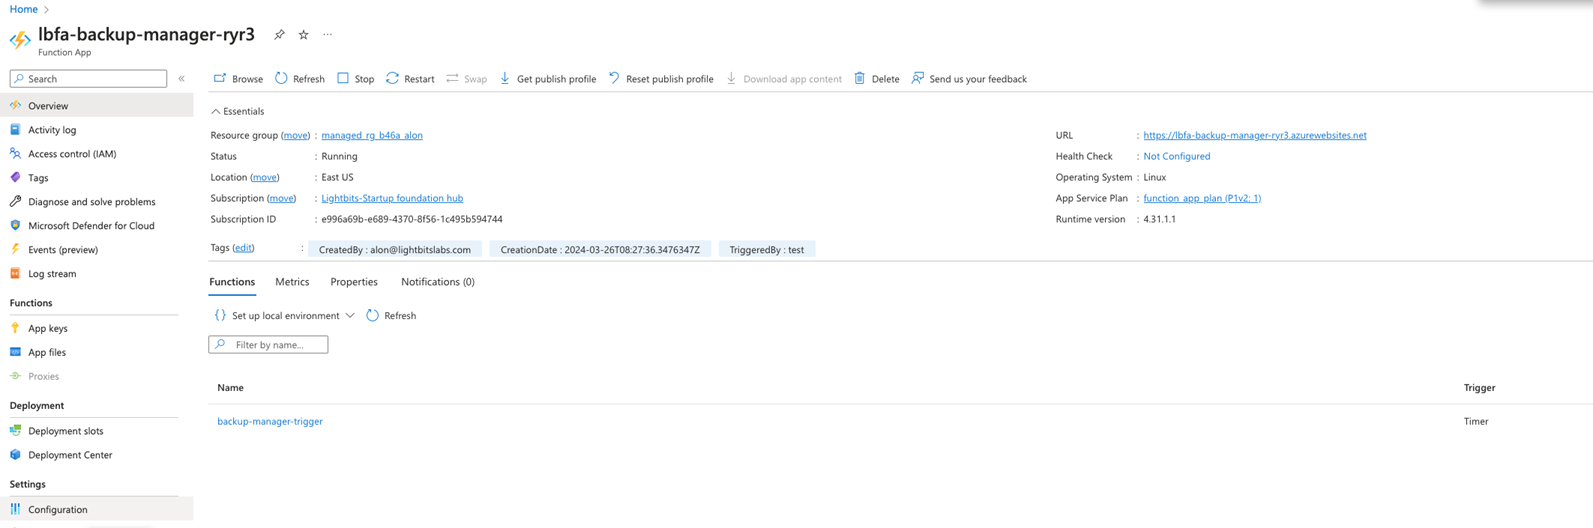Click the sidebar Search box
The image size is (1593, 528).
coord(88,78)
